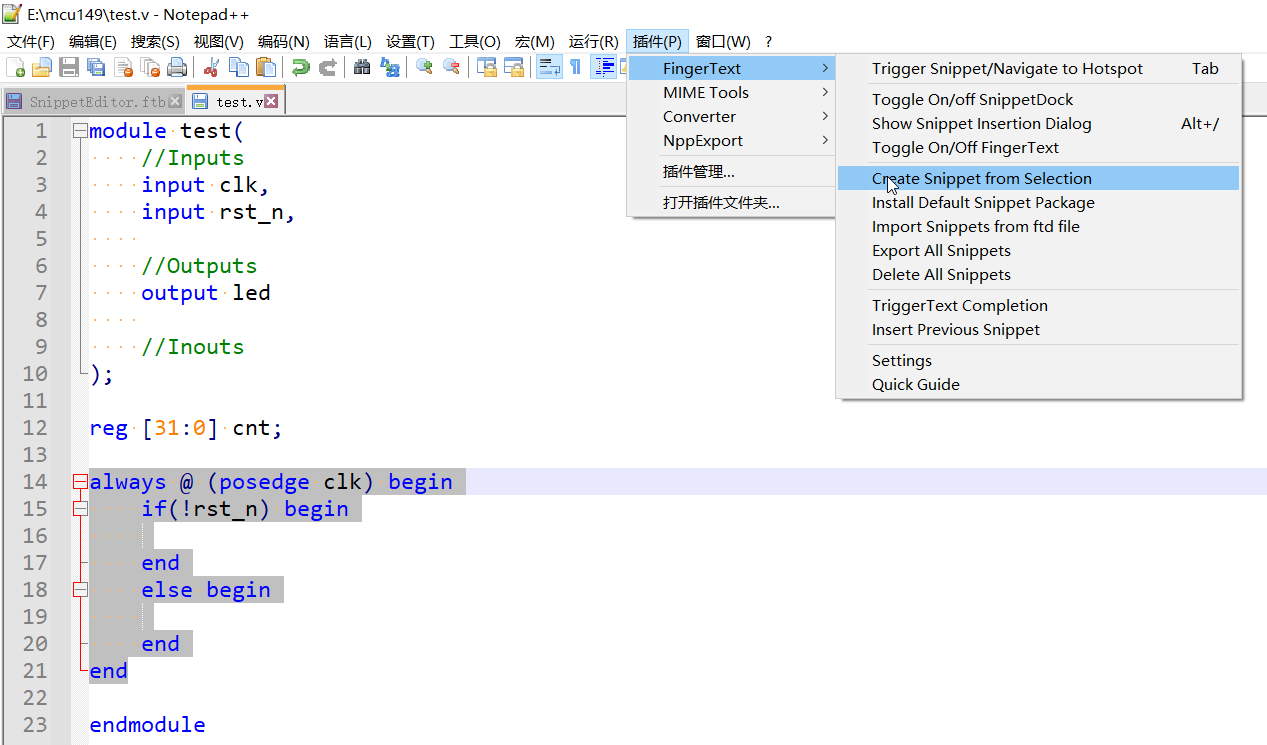Choose Create Snippet from Selection
Viewport: 1267px width, 745px height.
point(980,178)
